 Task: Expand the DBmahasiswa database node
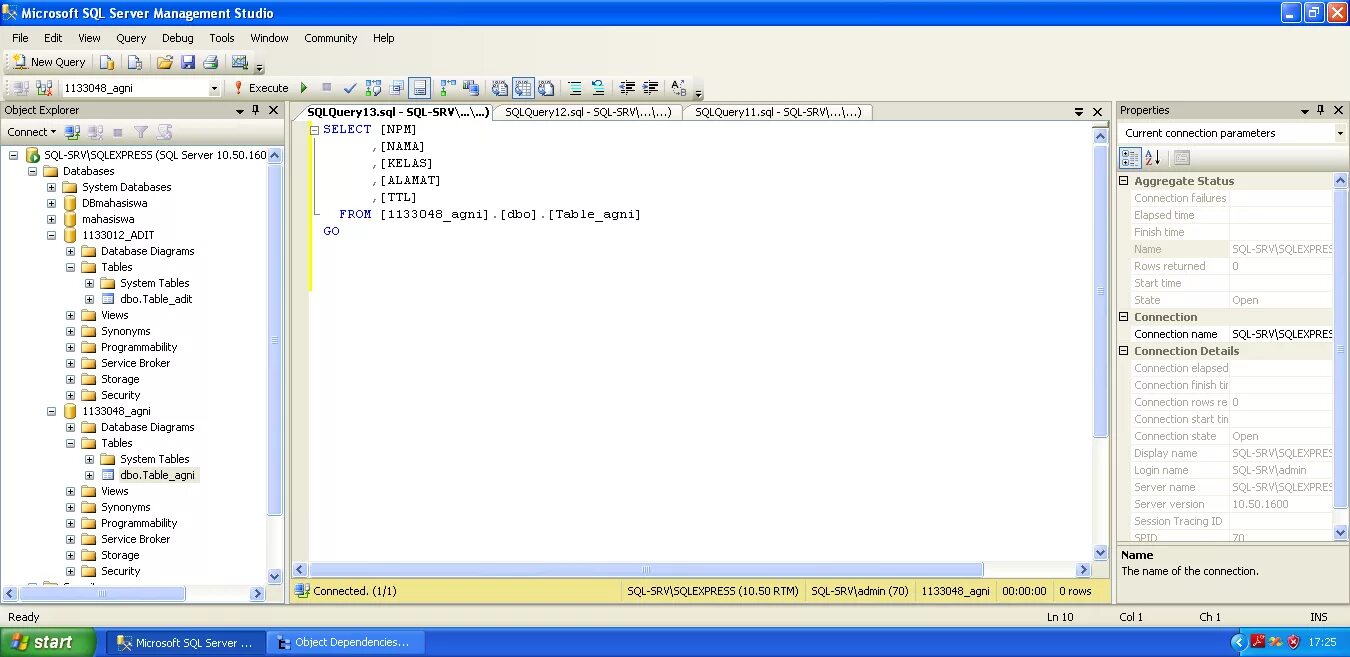[51, 203]
